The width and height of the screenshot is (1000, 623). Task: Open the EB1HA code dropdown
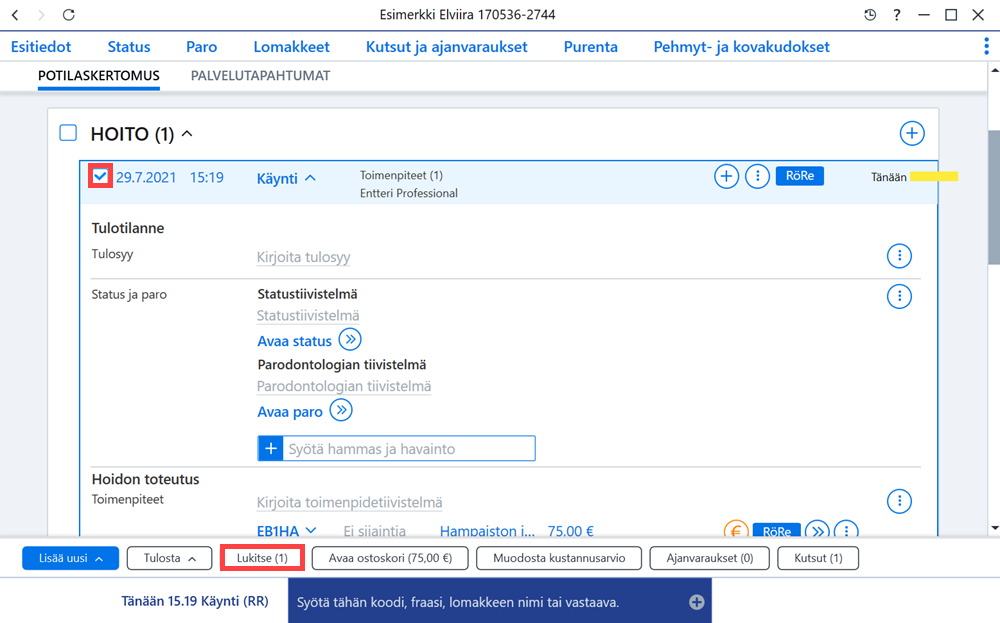pyautogui.click(x=311, y=530)
